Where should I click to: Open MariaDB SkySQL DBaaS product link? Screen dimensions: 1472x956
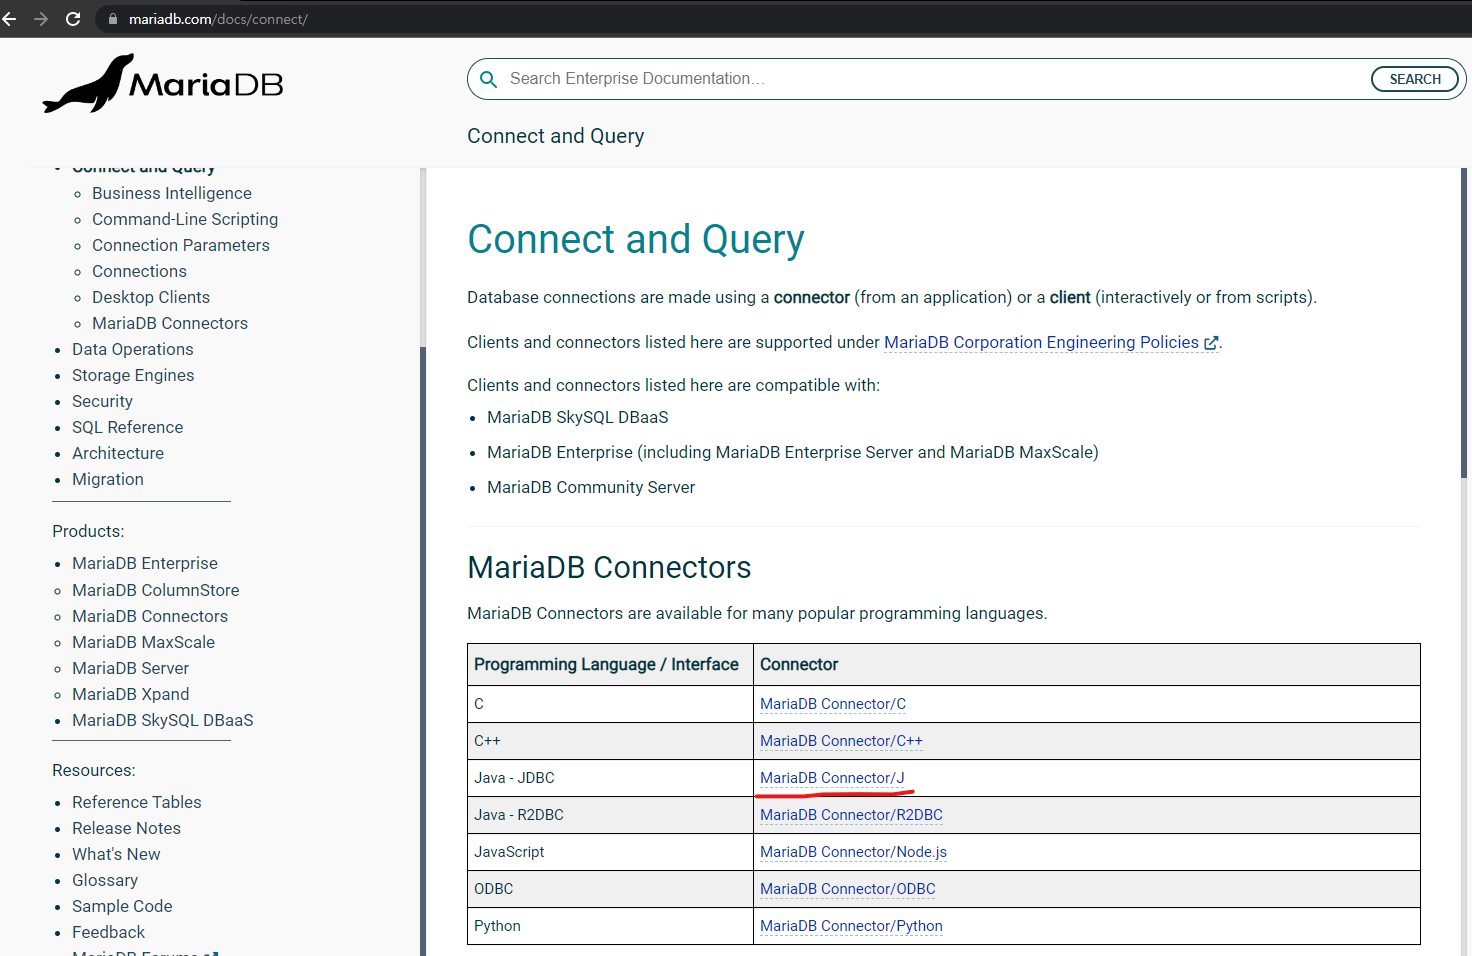[x=163, y=720]
